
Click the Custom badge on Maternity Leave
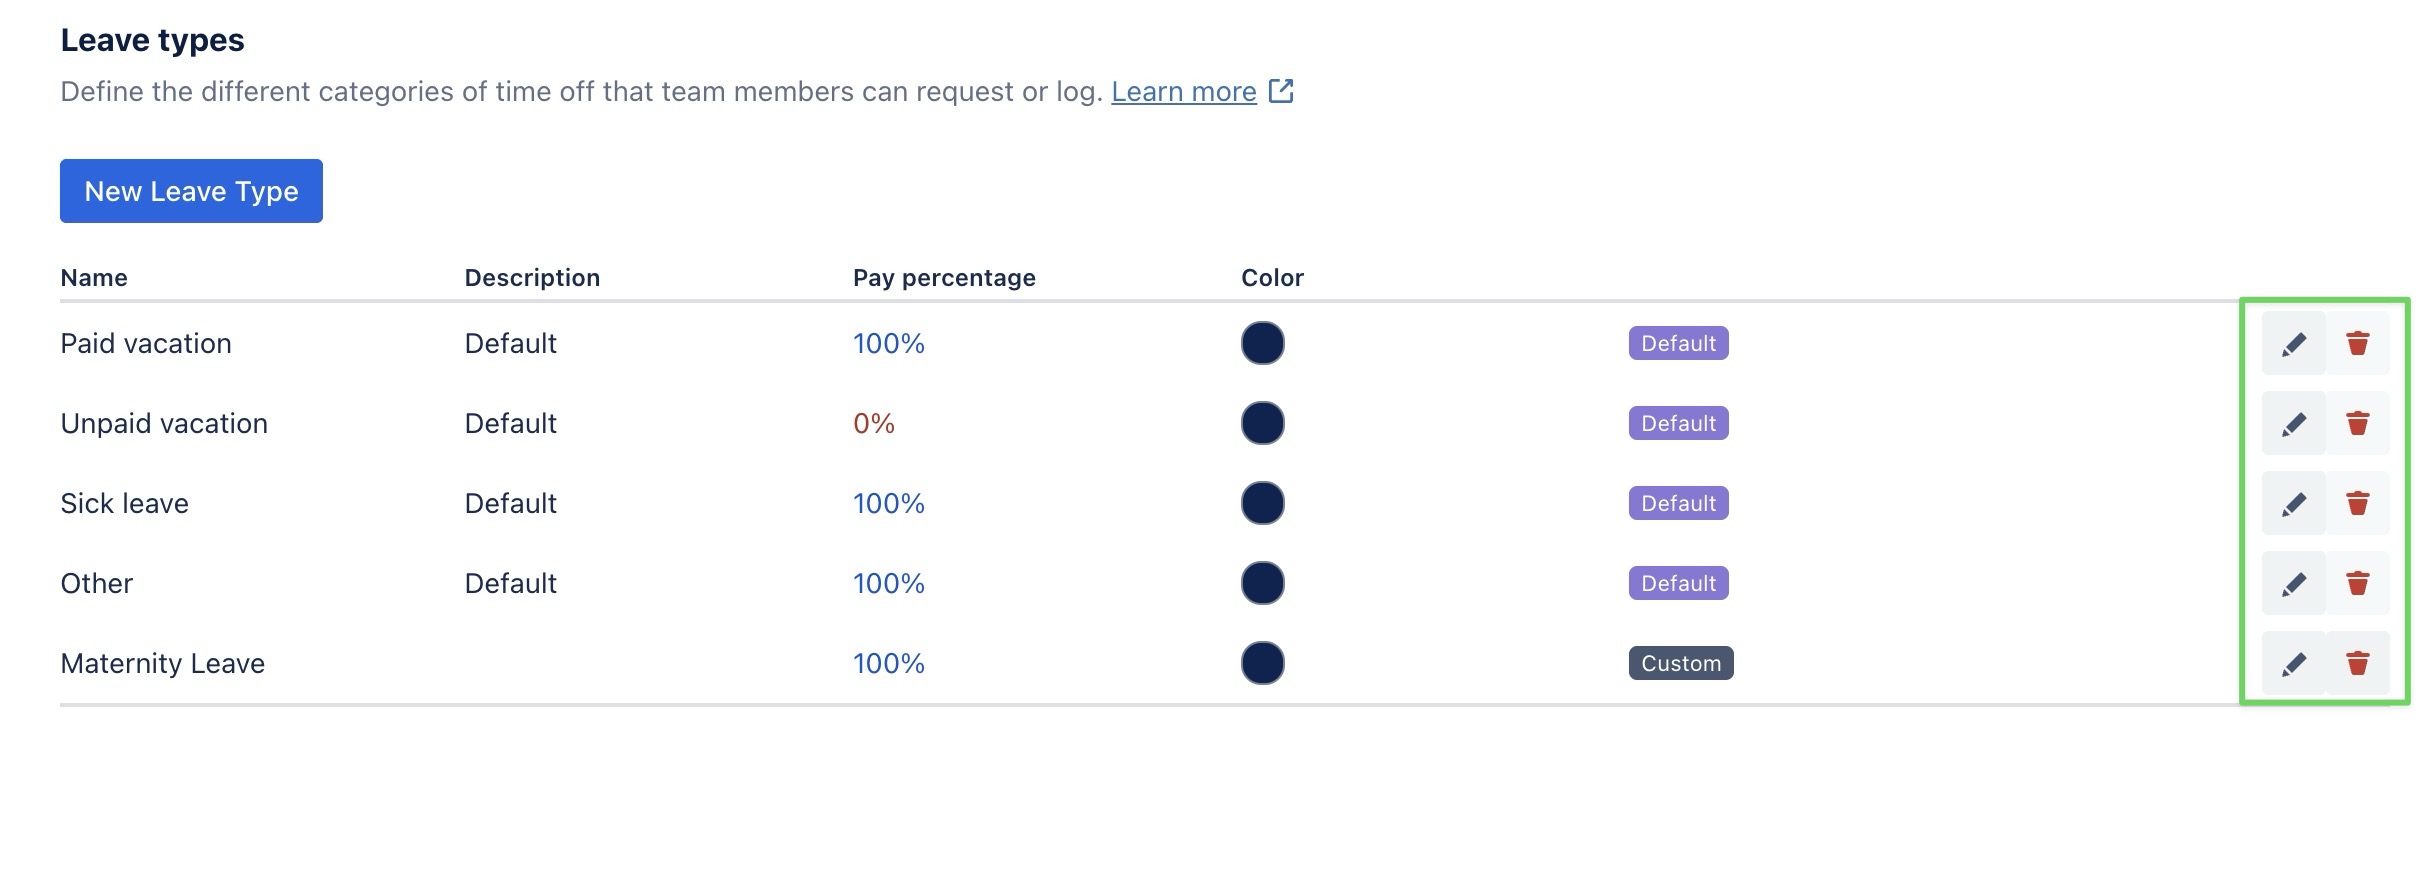(1680, 663)
